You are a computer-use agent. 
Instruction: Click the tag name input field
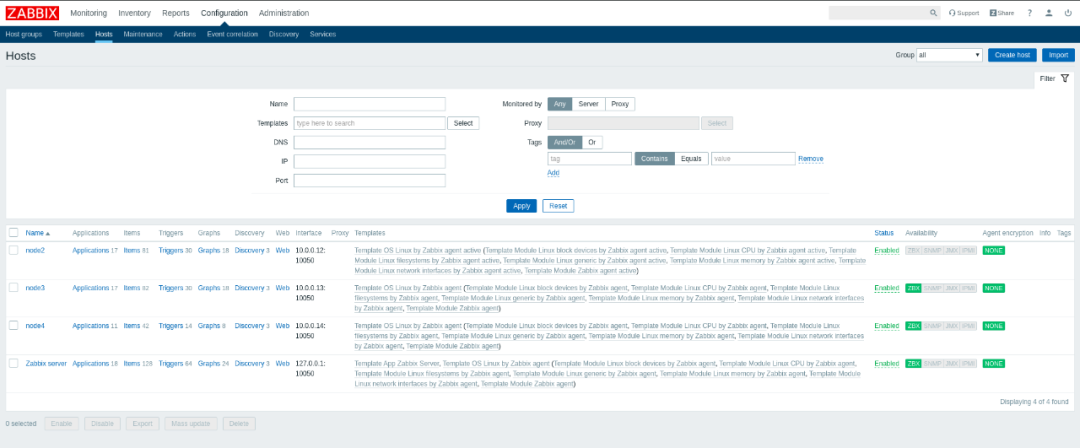590,159
